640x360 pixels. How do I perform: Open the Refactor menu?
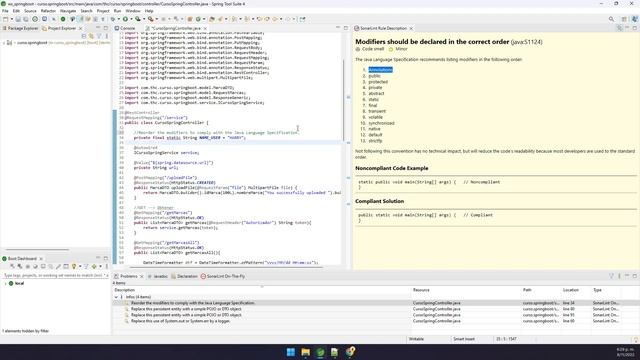pyautogui.click(x=48, y=11)
